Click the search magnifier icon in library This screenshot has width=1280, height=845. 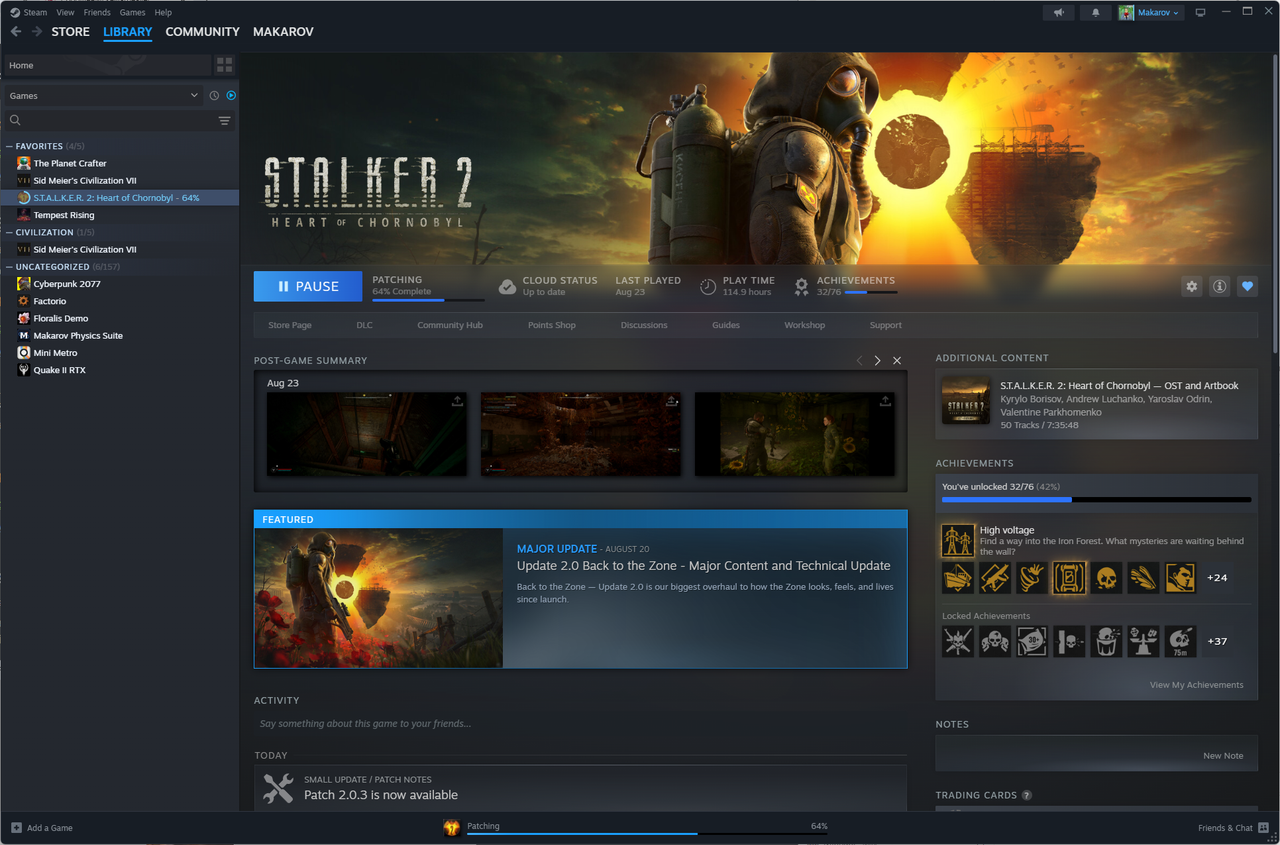[15, 120]
